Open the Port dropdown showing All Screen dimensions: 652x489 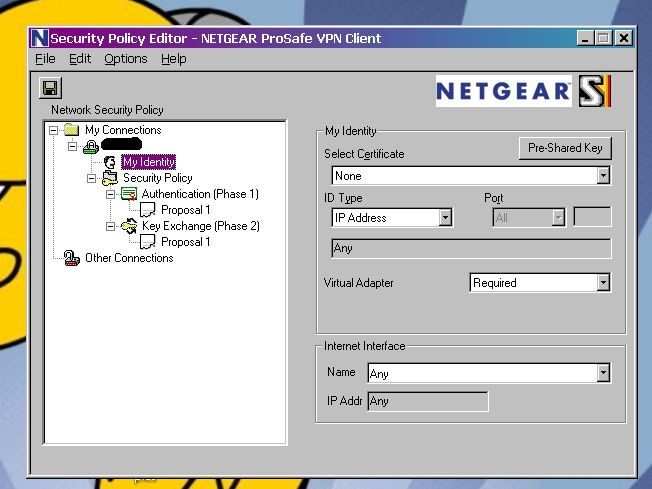coord(558,217)
